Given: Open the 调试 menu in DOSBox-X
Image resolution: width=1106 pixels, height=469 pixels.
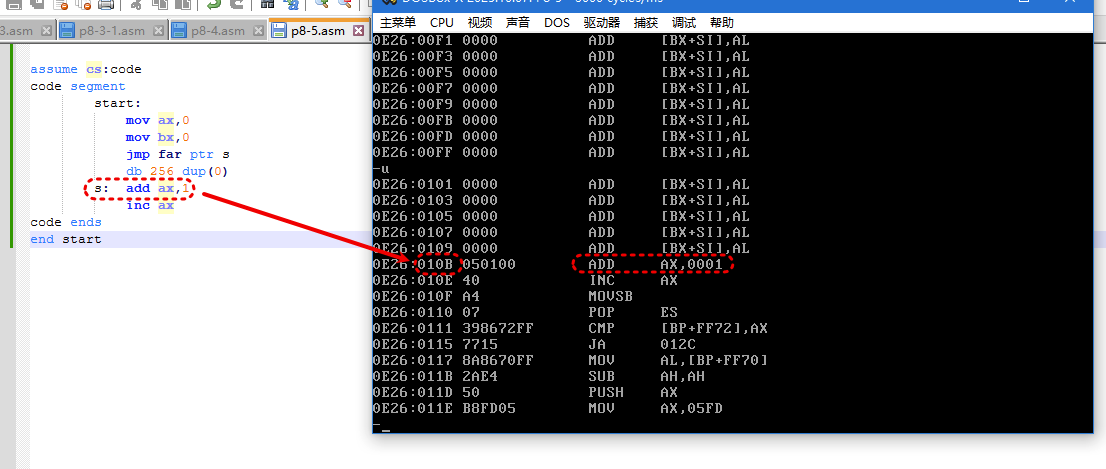Looking at the screenshot, I should click(x=683, y=23).
